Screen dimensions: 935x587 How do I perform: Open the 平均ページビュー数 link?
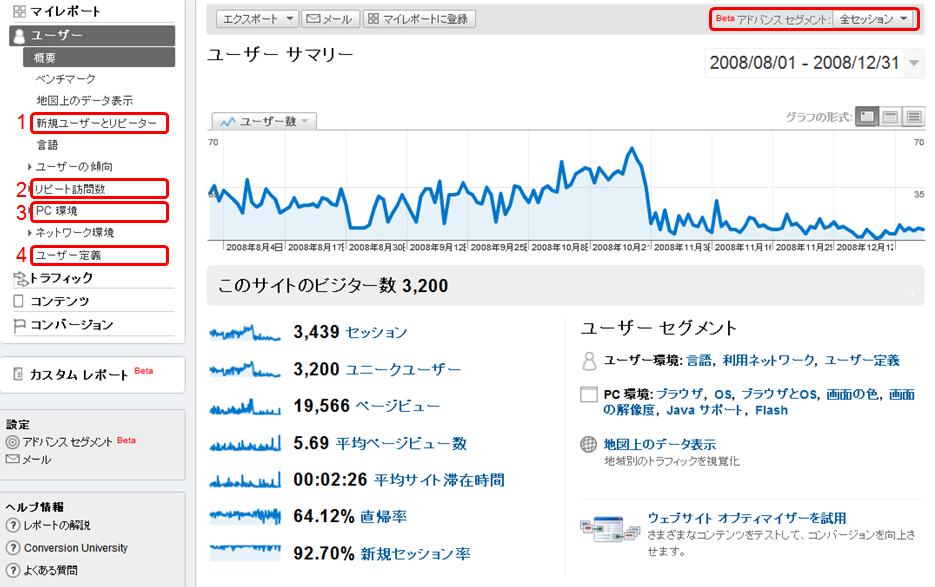coord(401,443)
